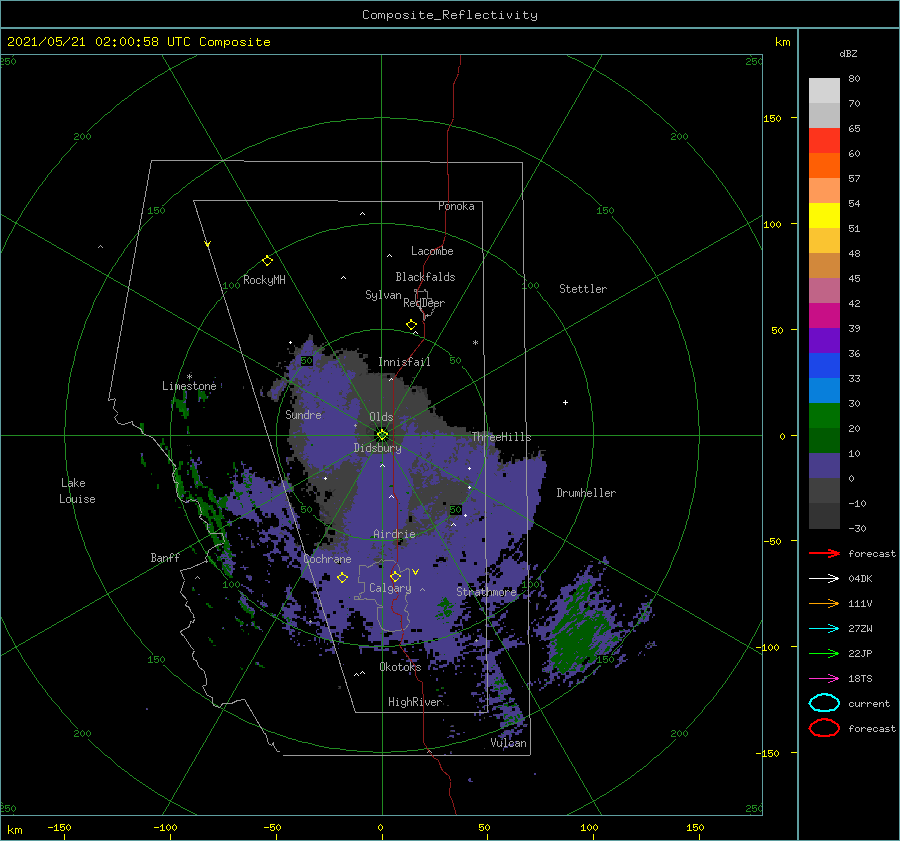Click the Sylvan label

pos(383,294)
